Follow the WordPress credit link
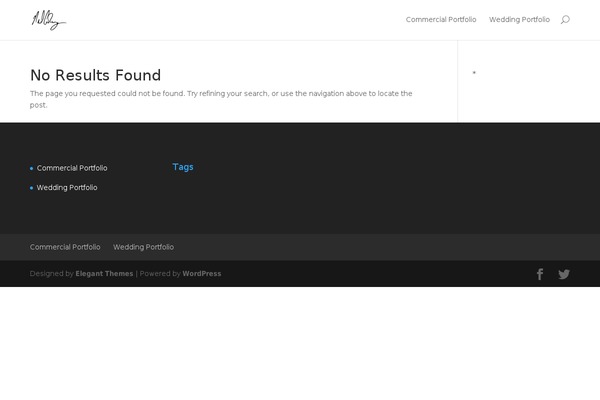This screenshot has width=600, height=400. (202, 274)
